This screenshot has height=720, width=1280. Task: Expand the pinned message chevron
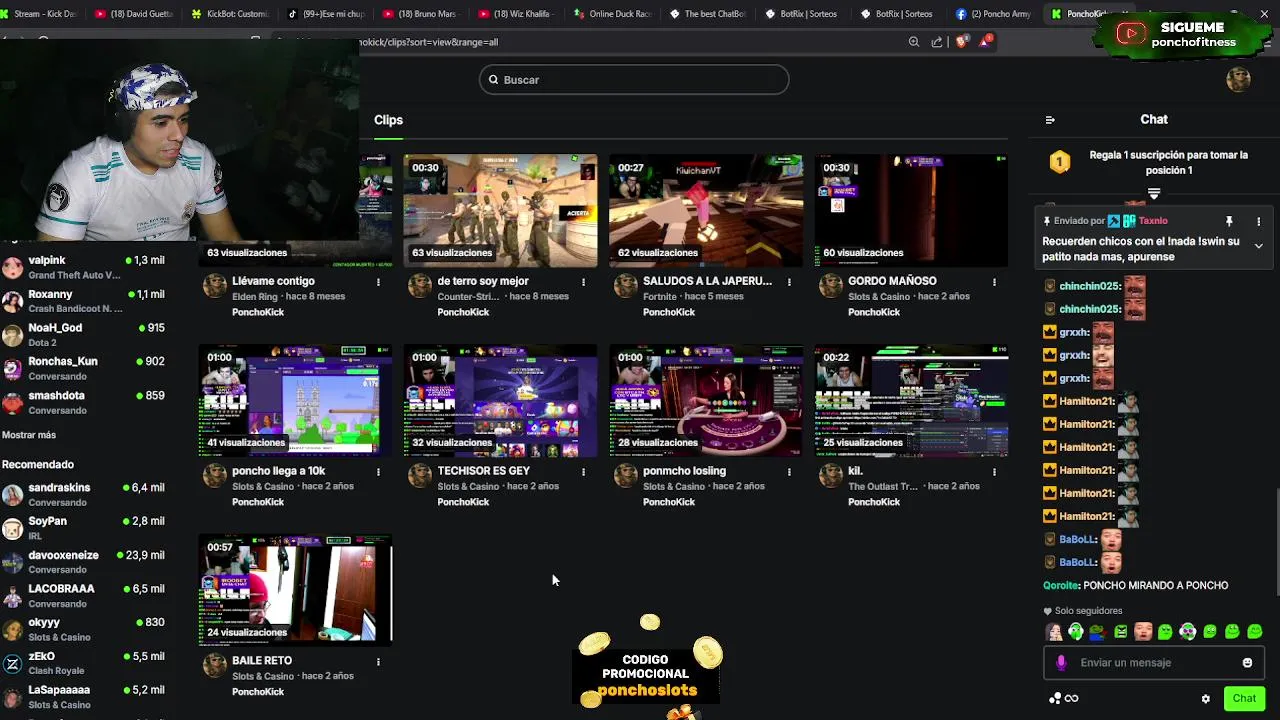tap(1258, 246)
